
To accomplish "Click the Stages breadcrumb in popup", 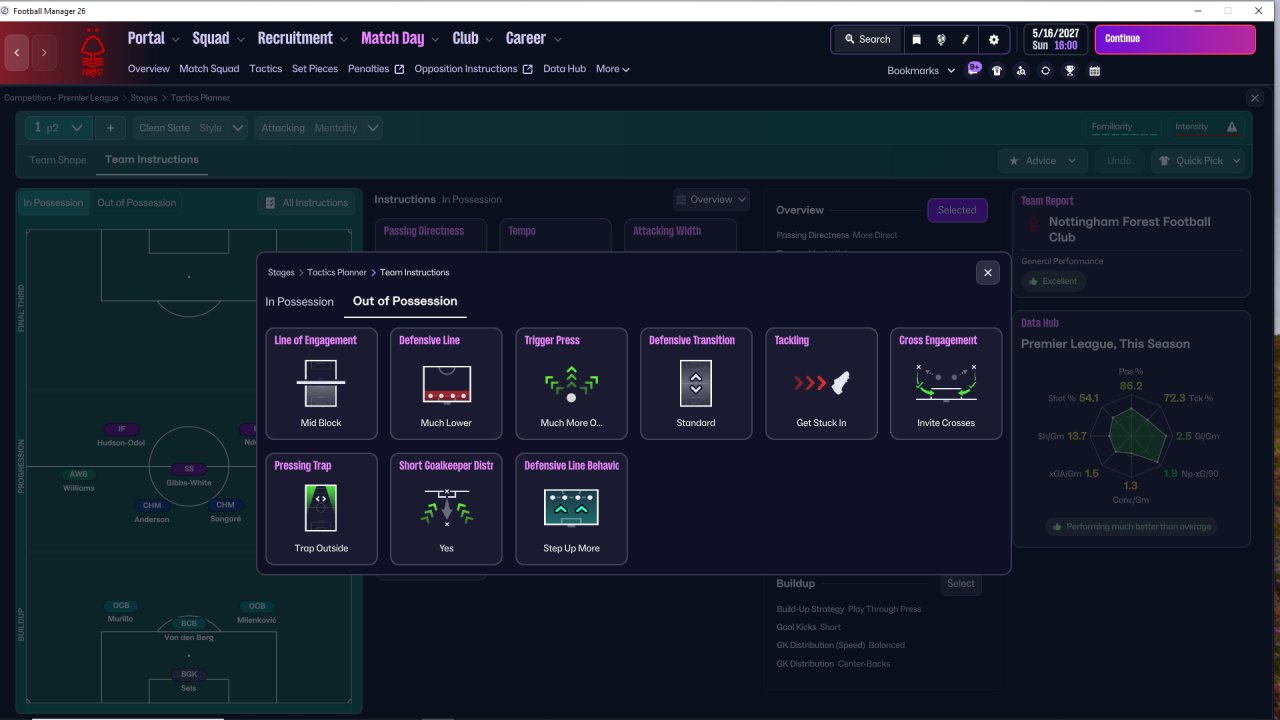I will 281,272.
